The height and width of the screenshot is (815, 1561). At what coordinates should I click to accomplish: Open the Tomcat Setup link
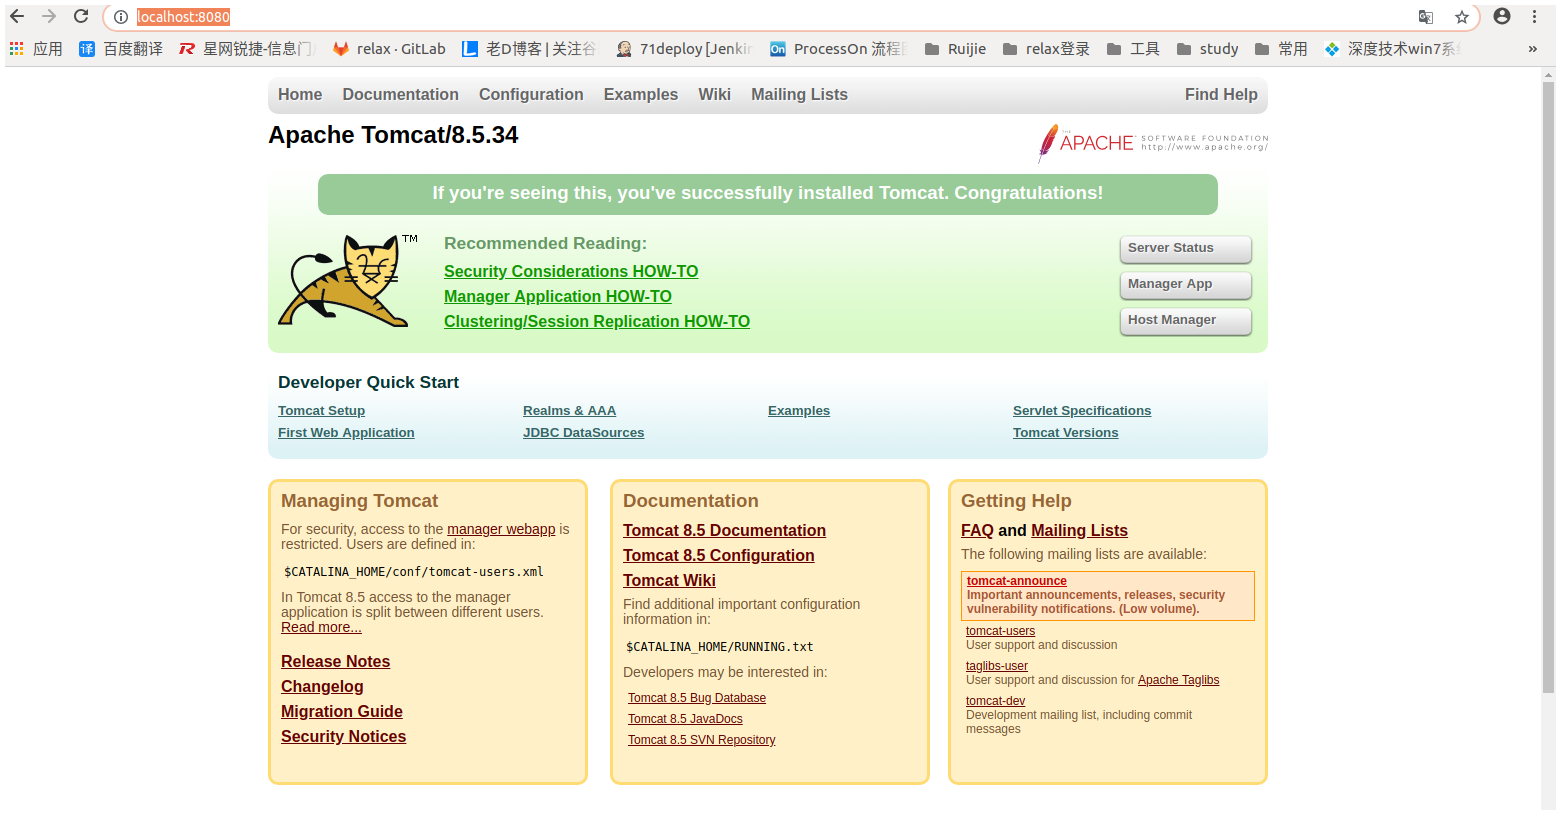(321, 411)
